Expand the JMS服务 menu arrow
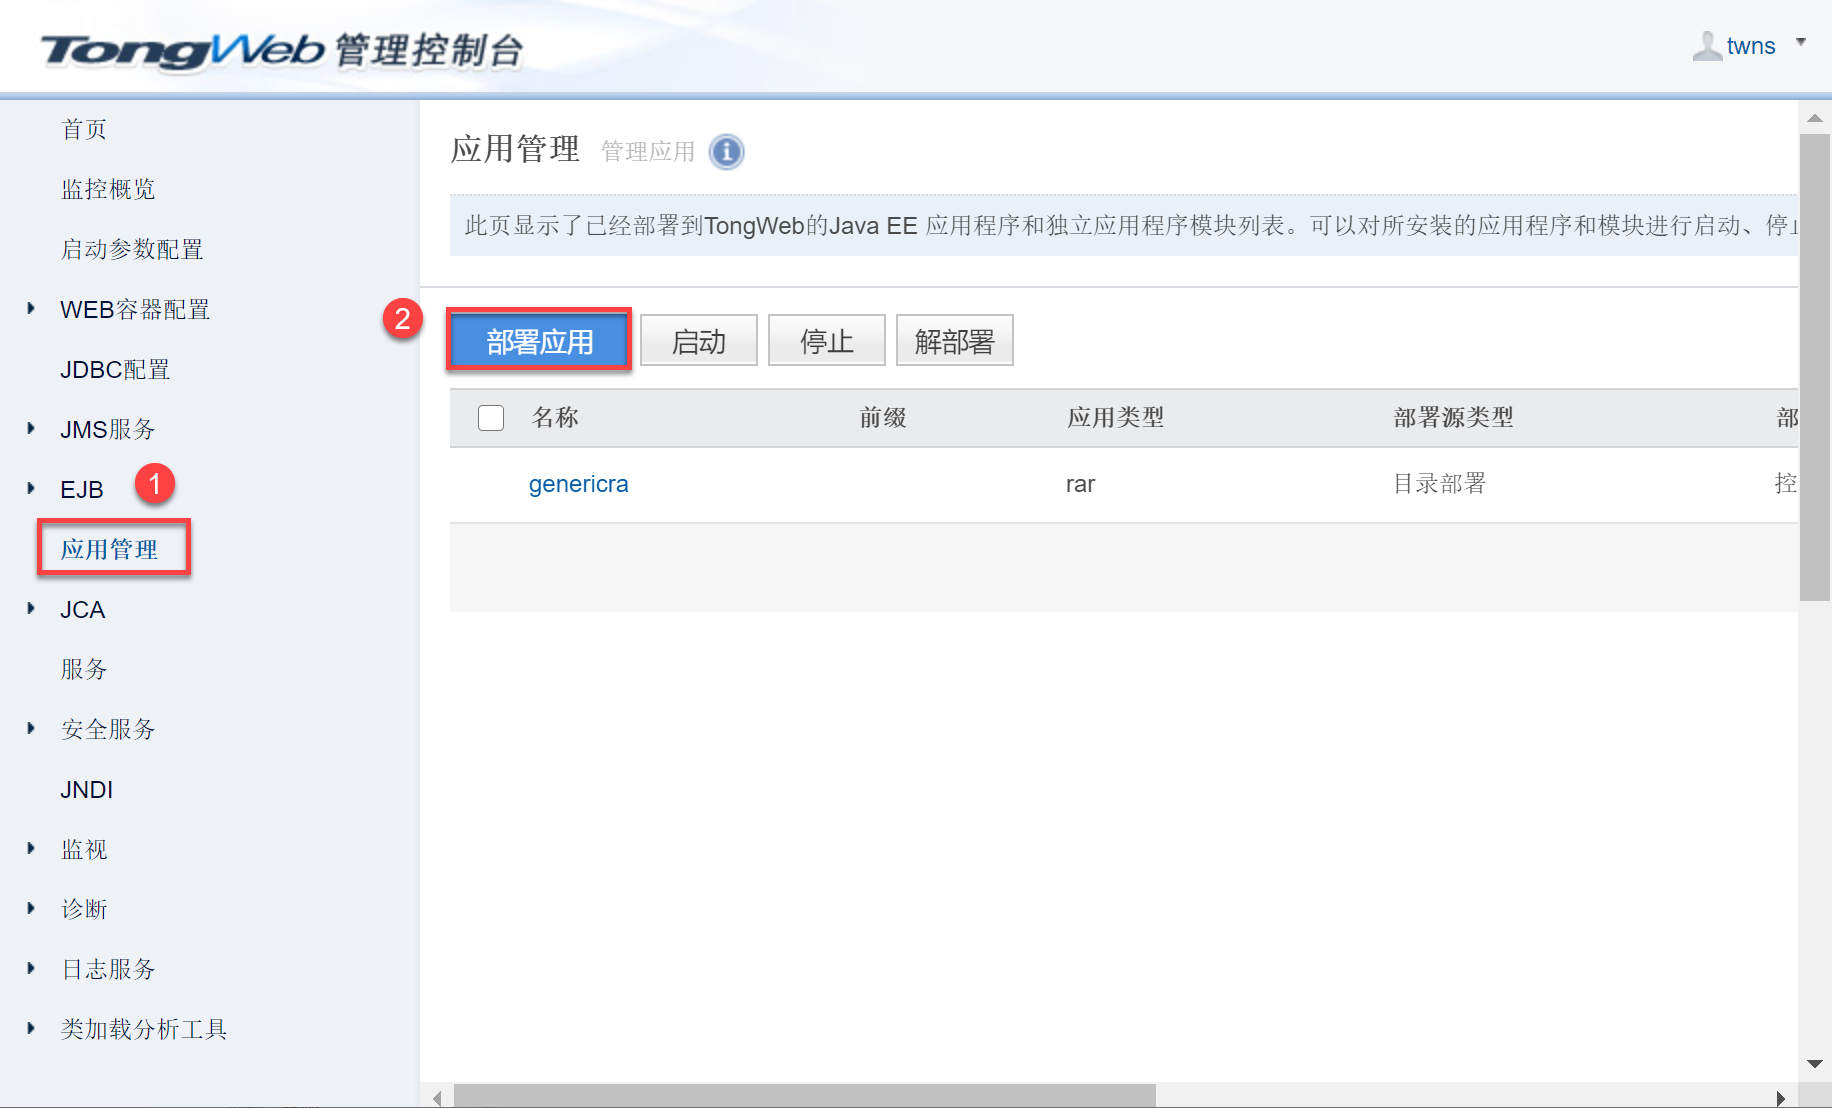 click(x=31, y=429)
